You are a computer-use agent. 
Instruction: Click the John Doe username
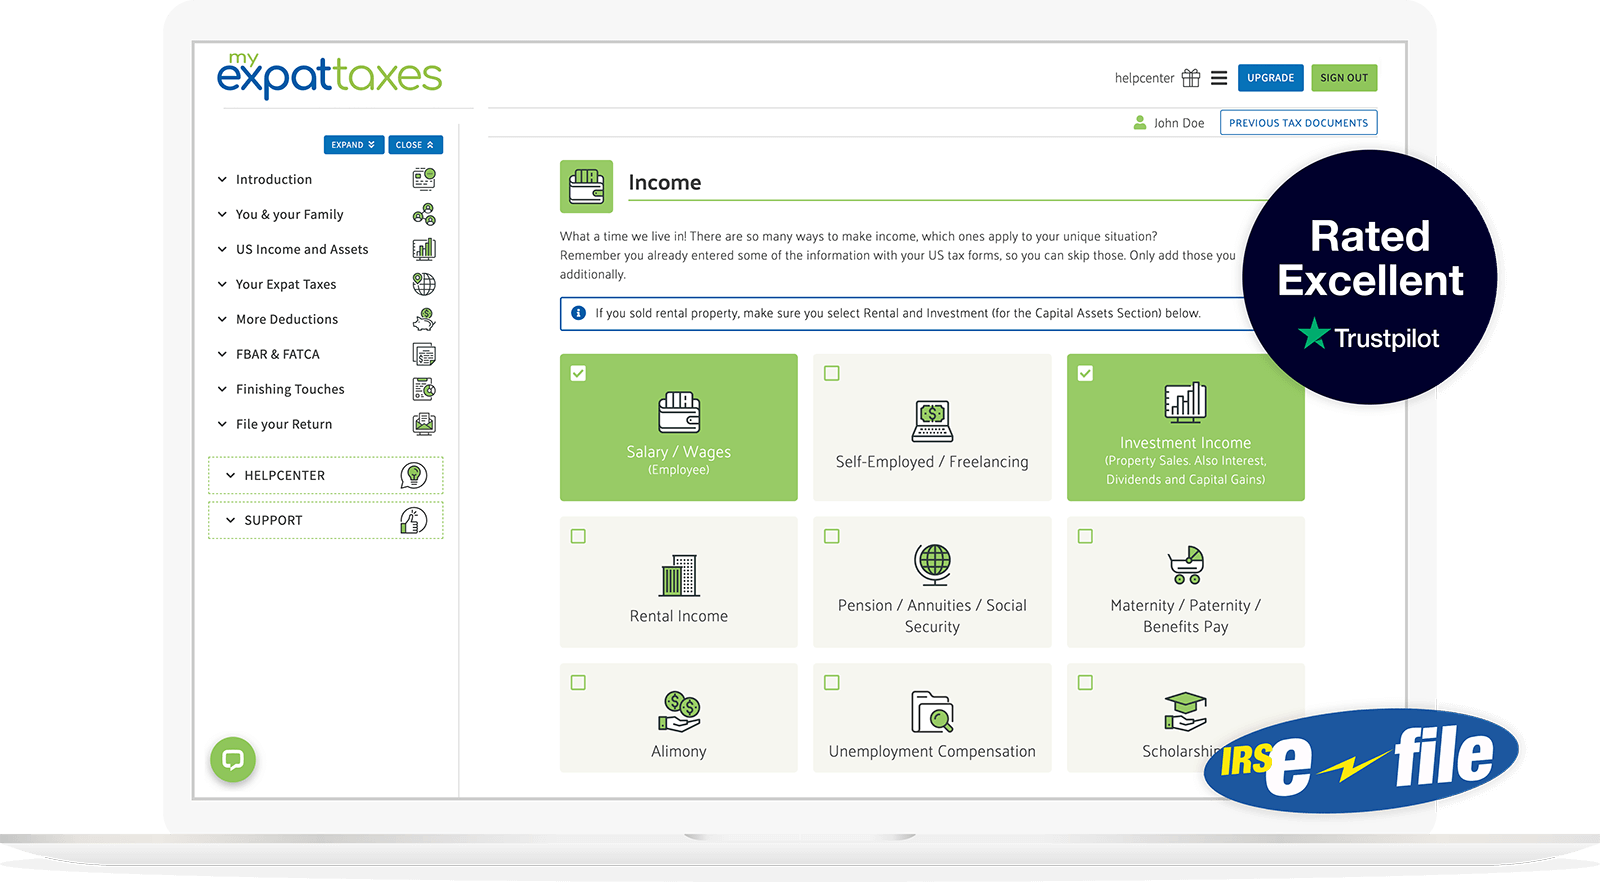click(1179, 123)
